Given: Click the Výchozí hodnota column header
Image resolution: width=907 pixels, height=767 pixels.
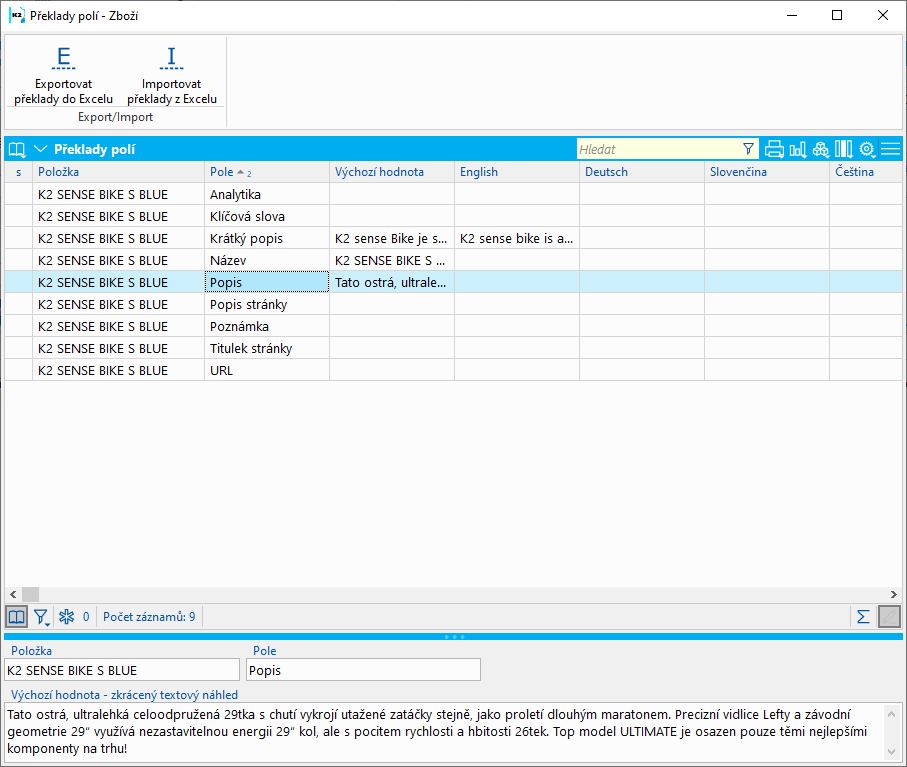Looking at the screenshot, I should (392, 172).
